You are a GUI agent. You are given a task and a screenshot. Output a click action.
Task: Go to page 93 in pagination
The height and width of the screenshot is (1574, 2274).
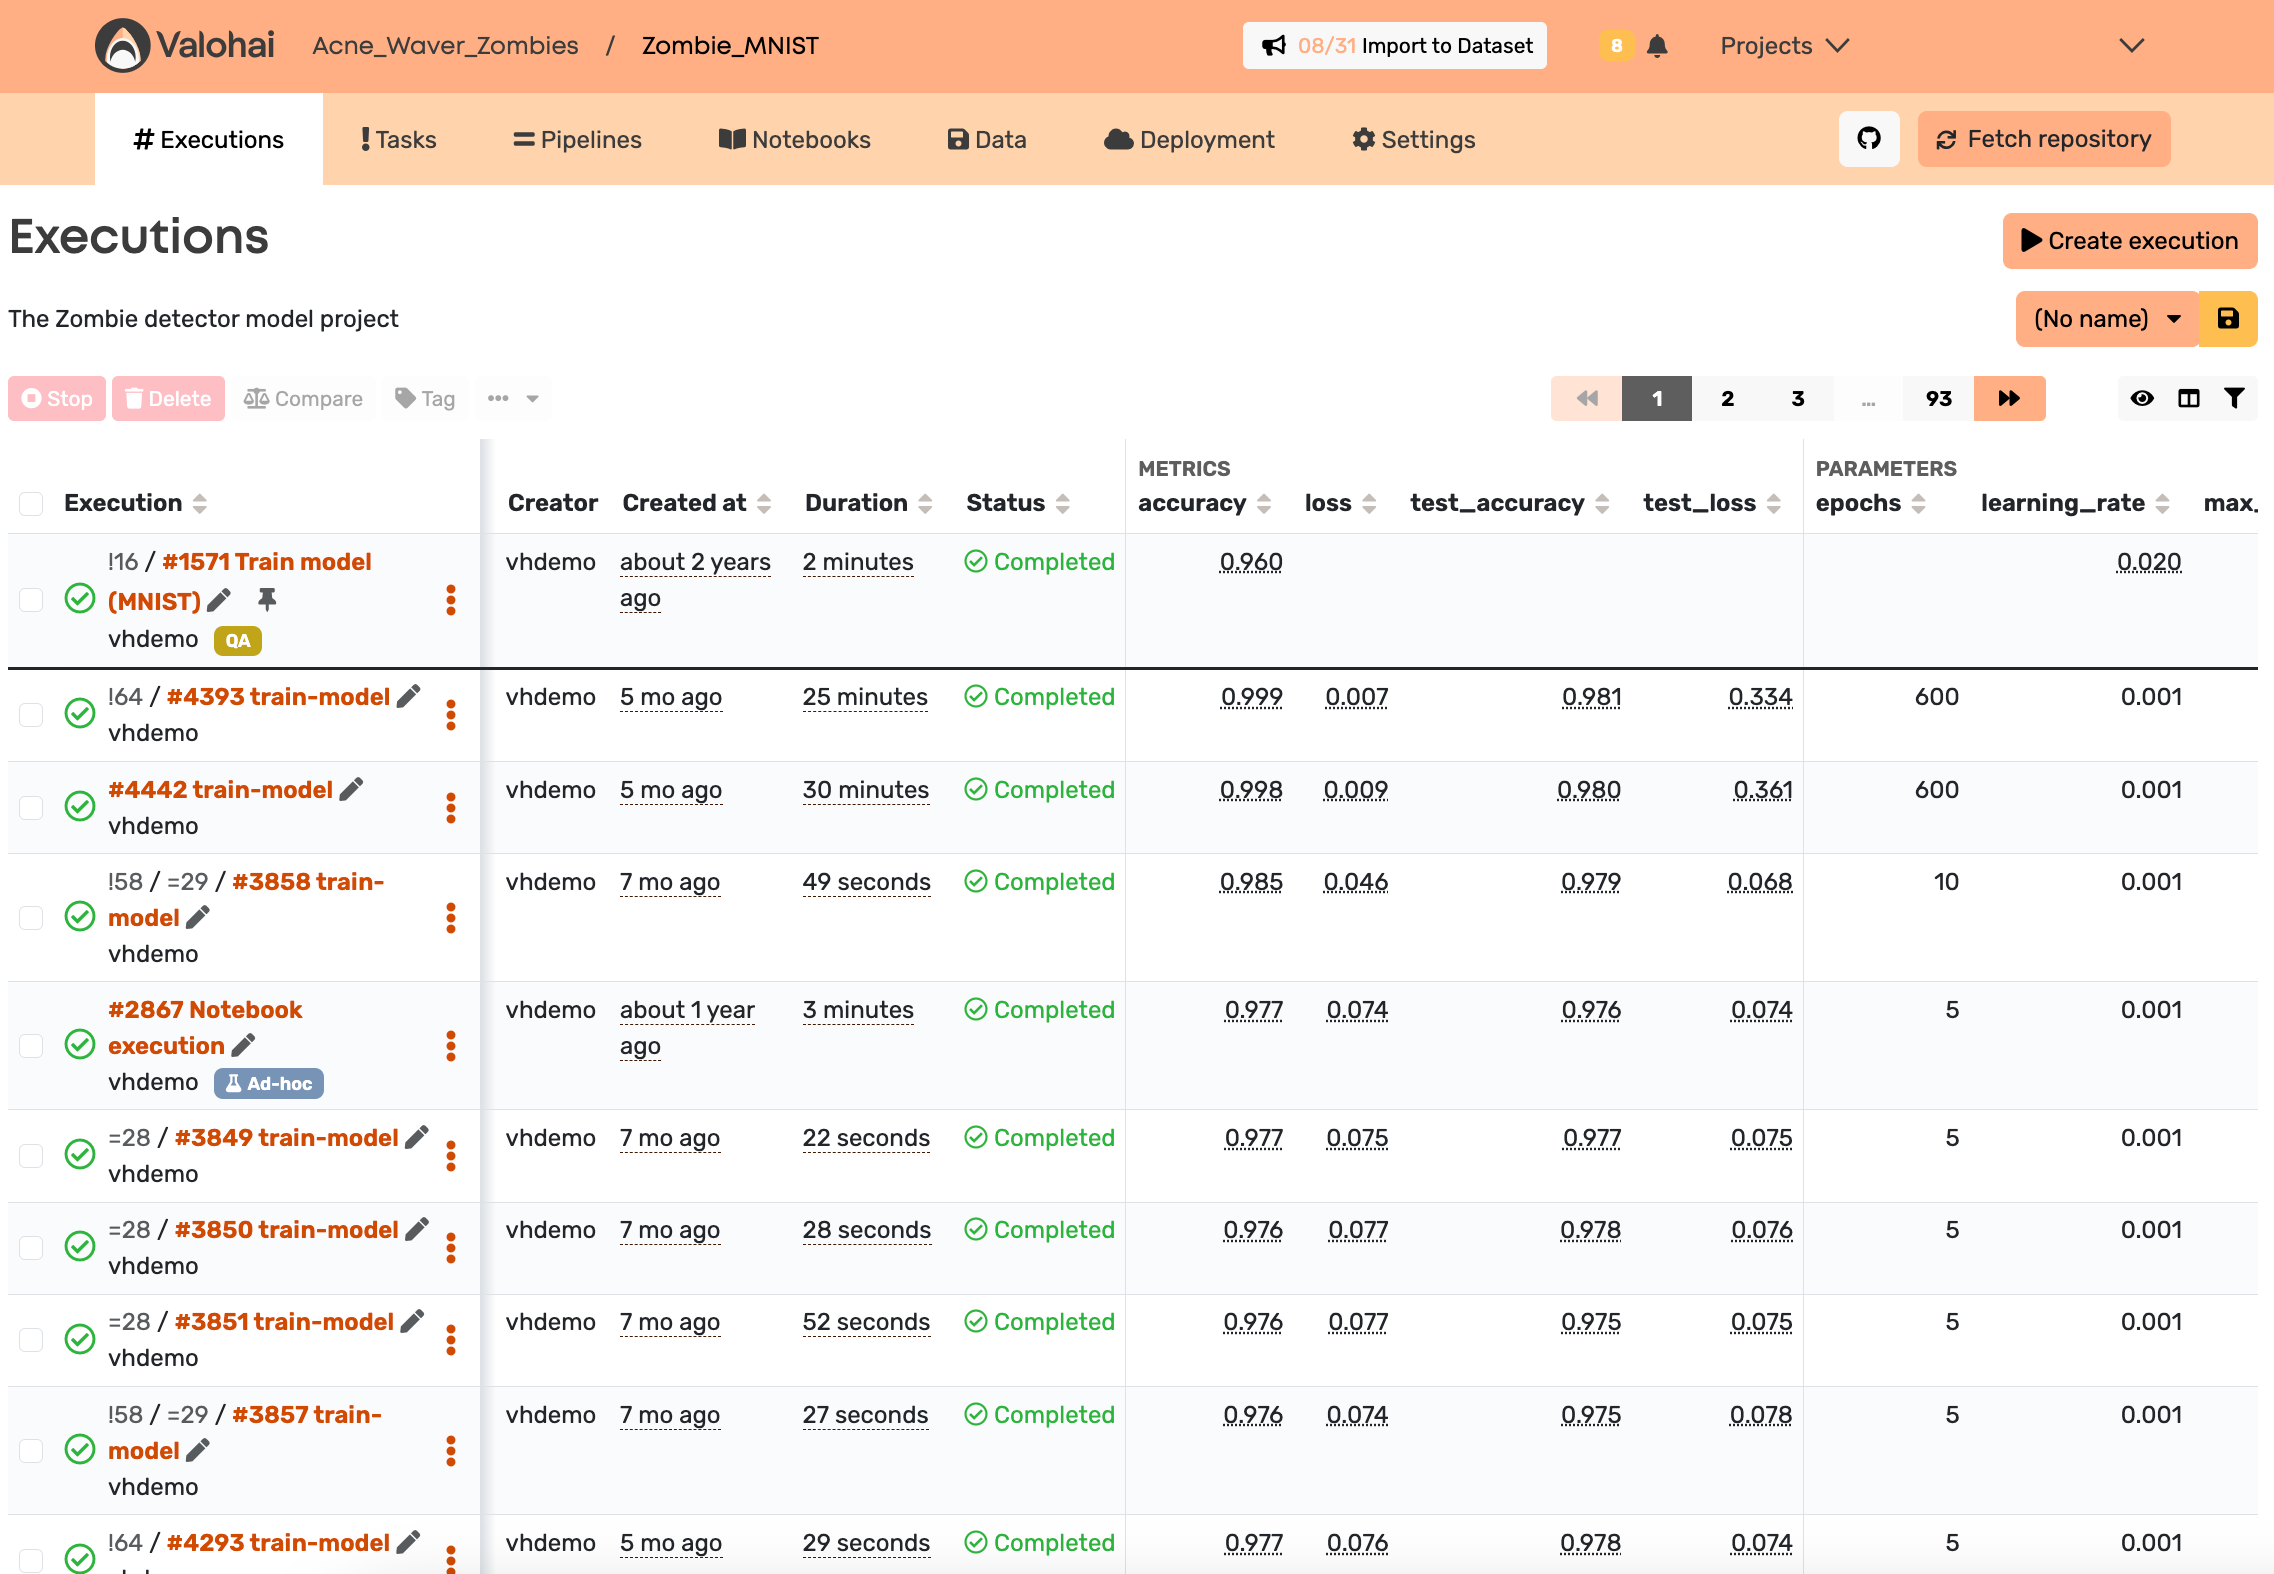(1938, 398)
